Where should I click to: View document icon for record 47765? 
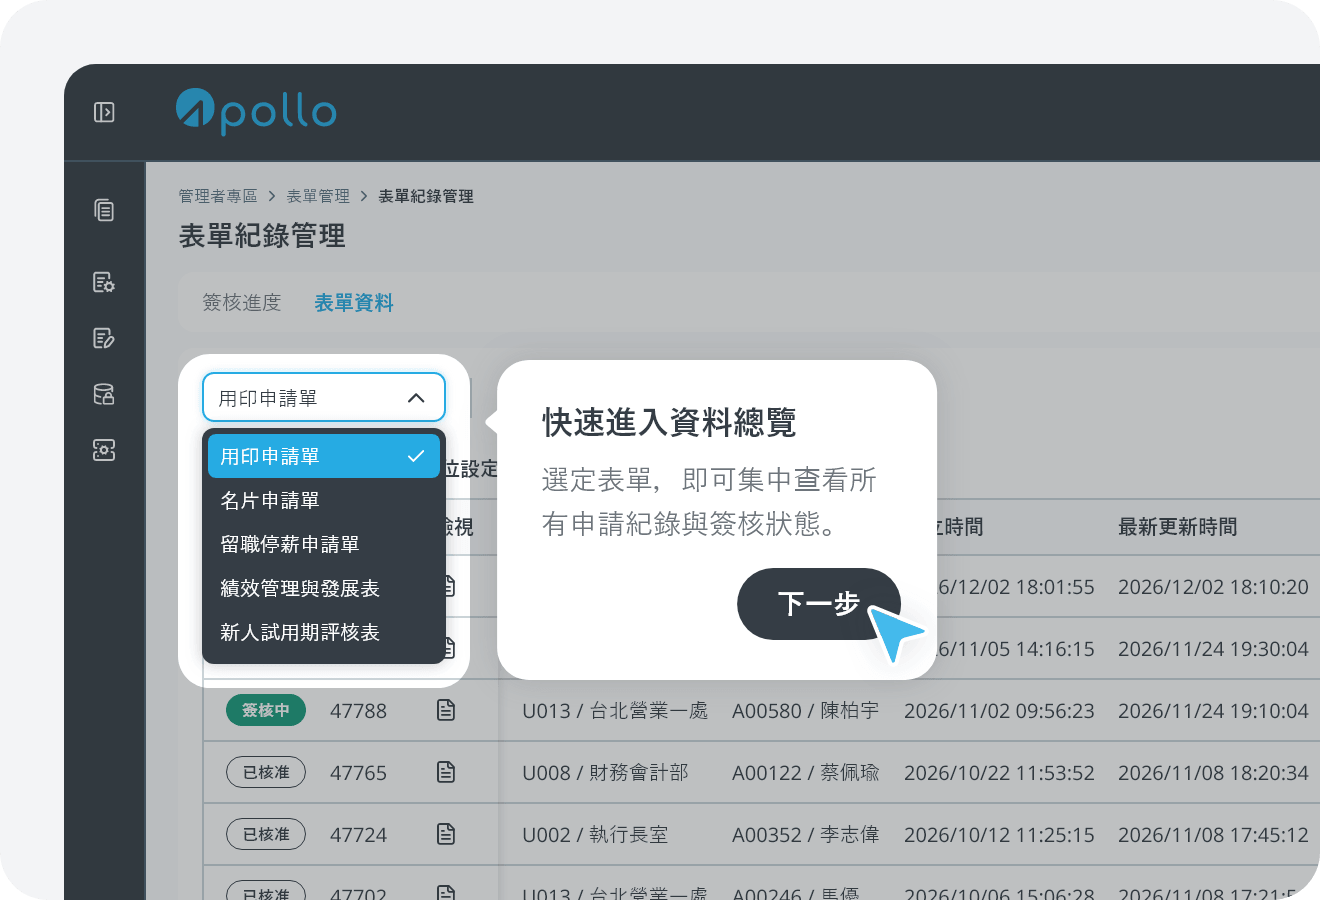click(446, 772)
